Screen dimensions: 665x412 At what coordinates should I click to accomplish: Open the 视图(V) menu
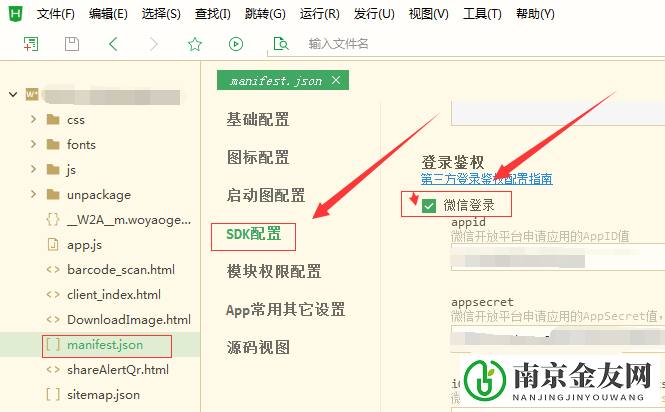pyautogui.click(x=428, y=14)
